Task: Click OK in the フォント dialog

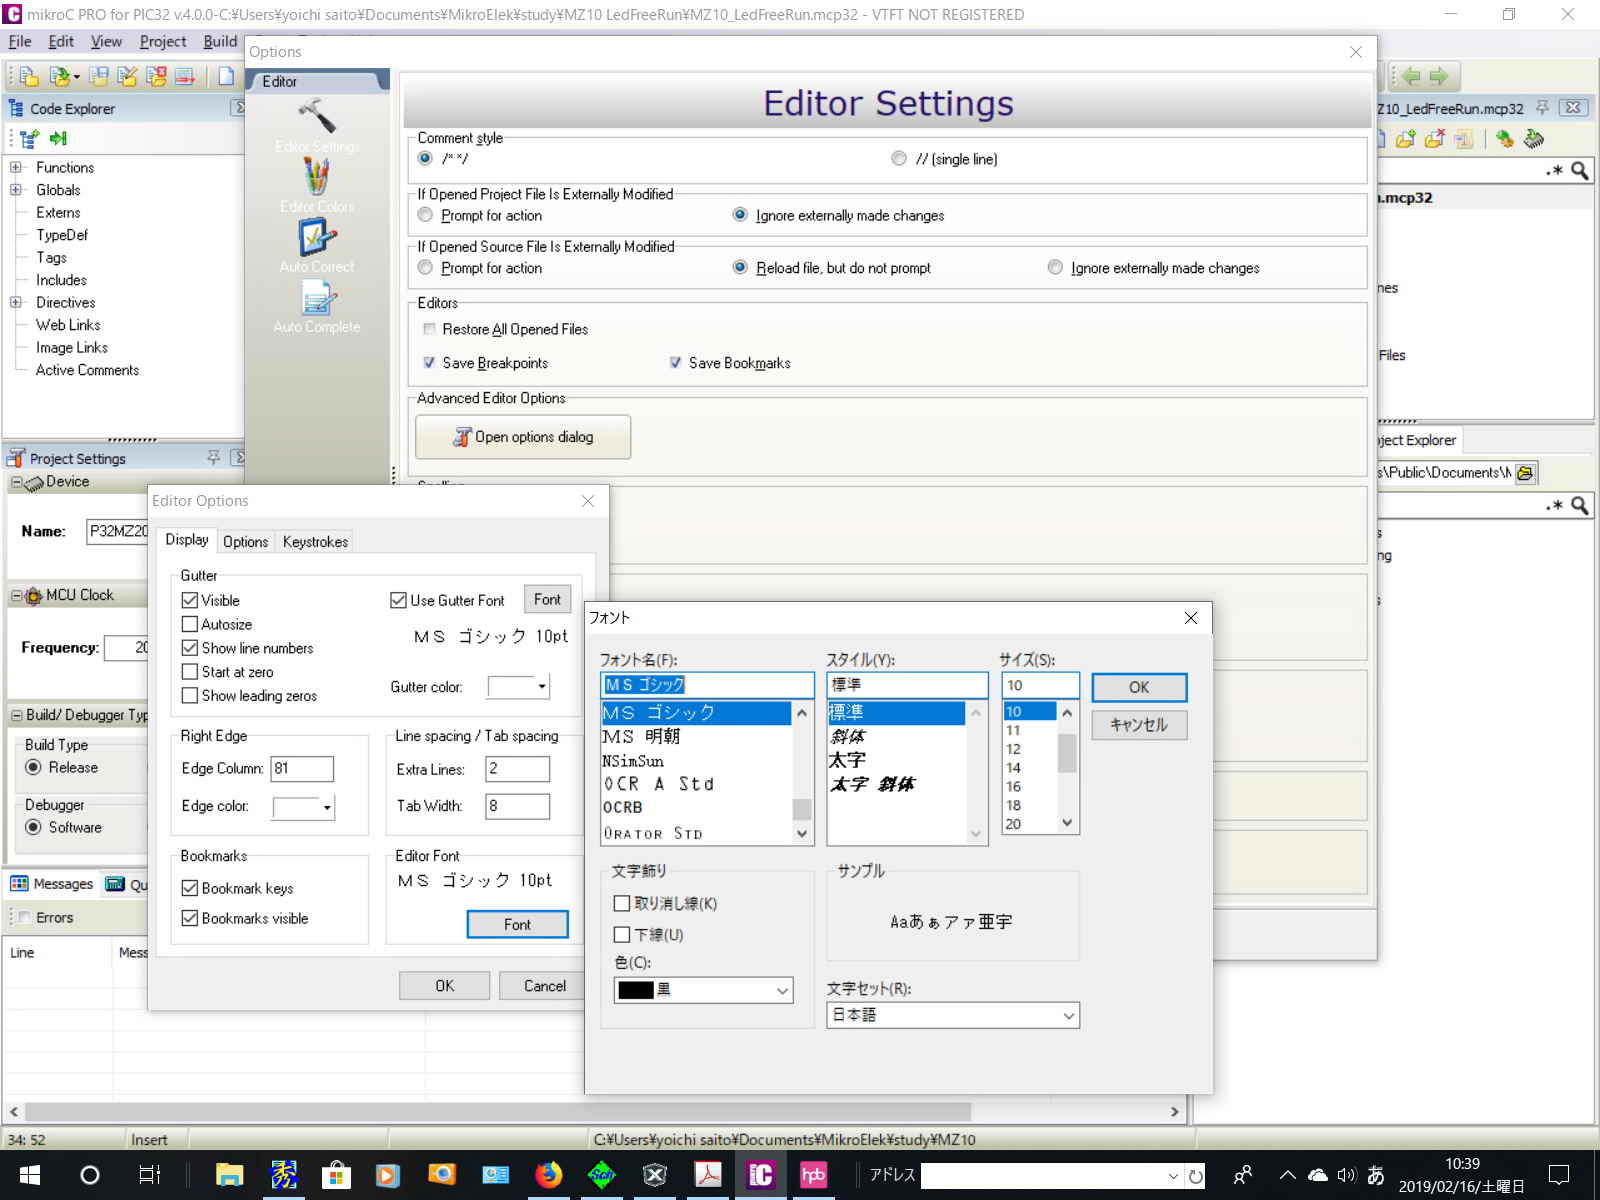Action: coord(1139,687)
